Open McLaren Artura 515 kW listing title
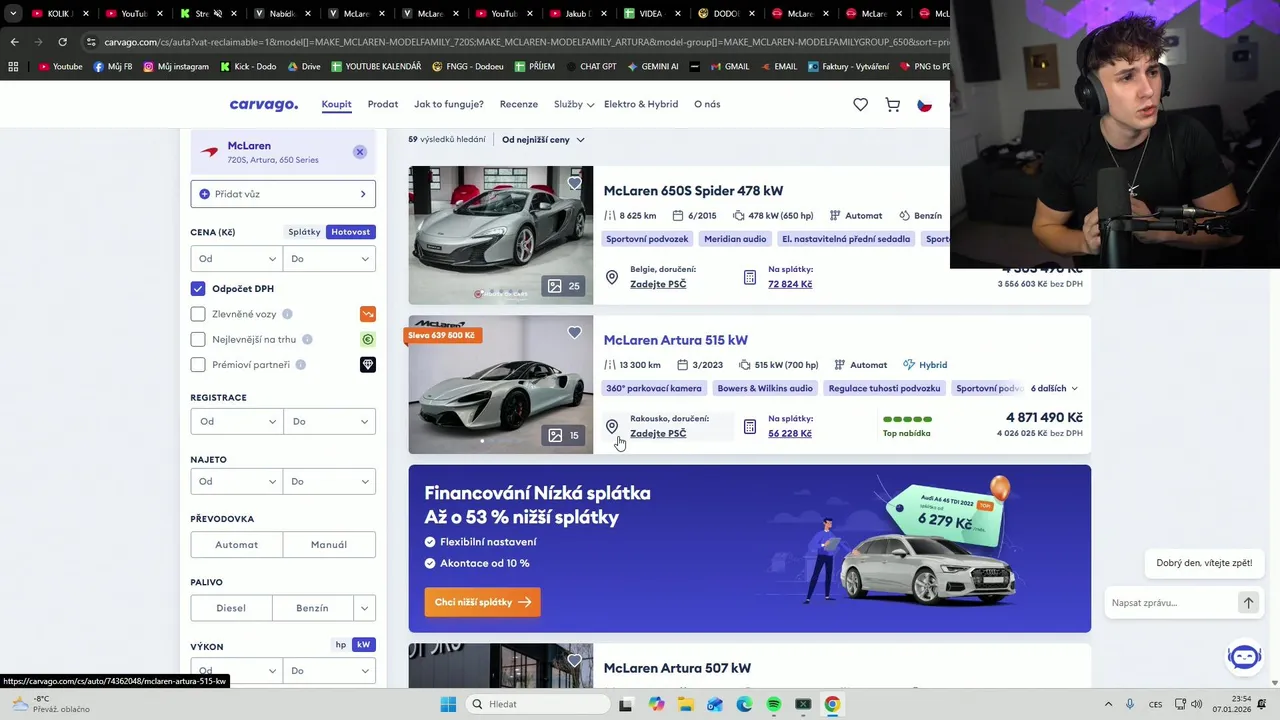The width and height of the screenshot is (1280, 720). click(675, 340)
